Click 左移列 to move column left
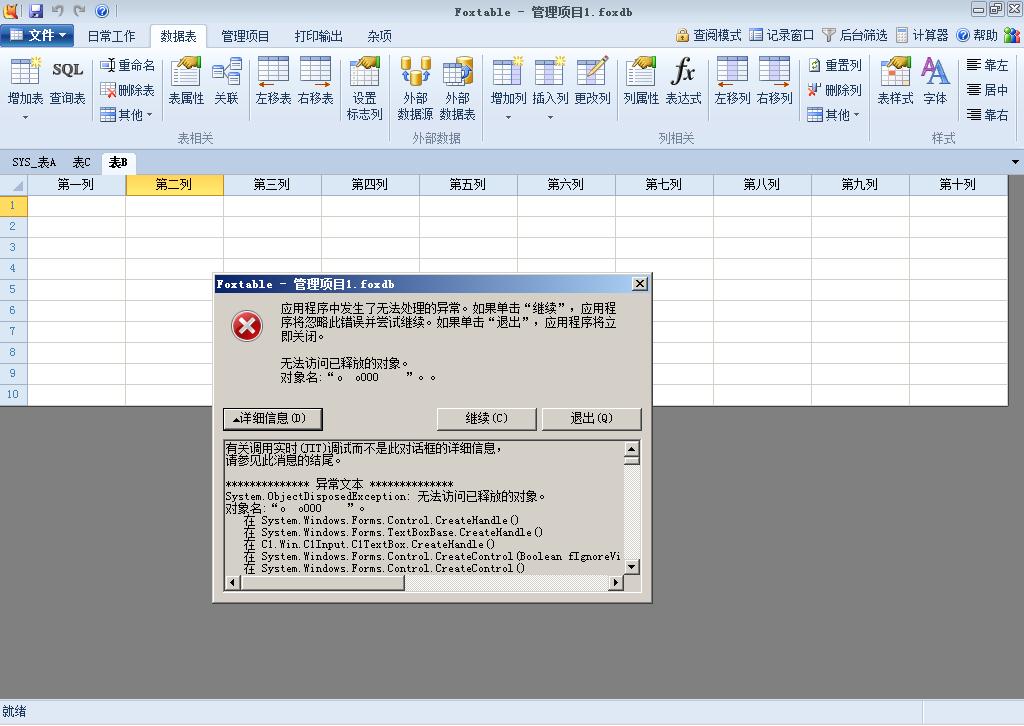 (x=732, y=82)
